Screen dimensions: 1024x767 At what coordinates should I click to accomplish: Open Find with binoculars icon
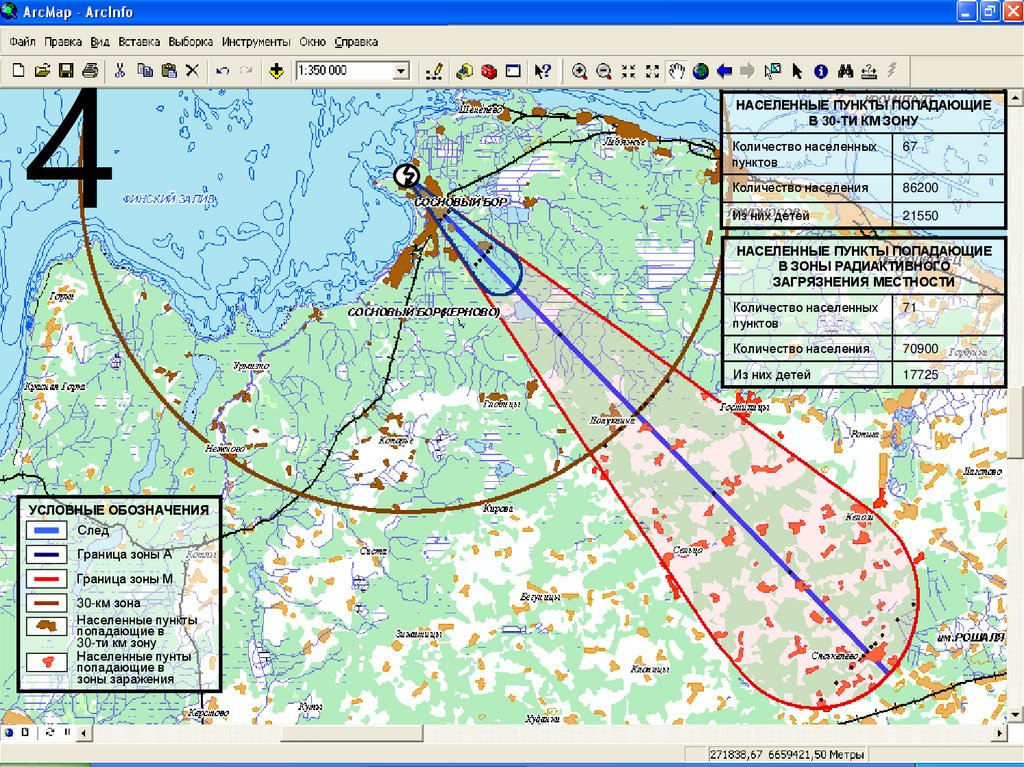pos(845,71)
